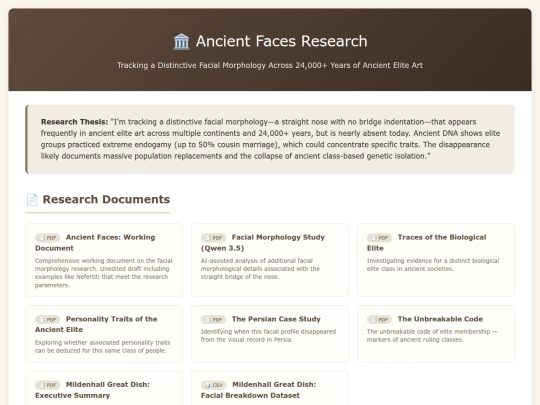
Task: Click description about AI-assisted analysis
Action: click(260, 269)
